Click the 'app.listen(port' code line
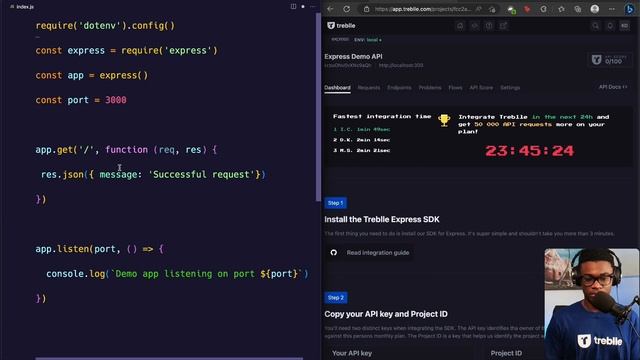640x360 pixels. coord(99,249)
